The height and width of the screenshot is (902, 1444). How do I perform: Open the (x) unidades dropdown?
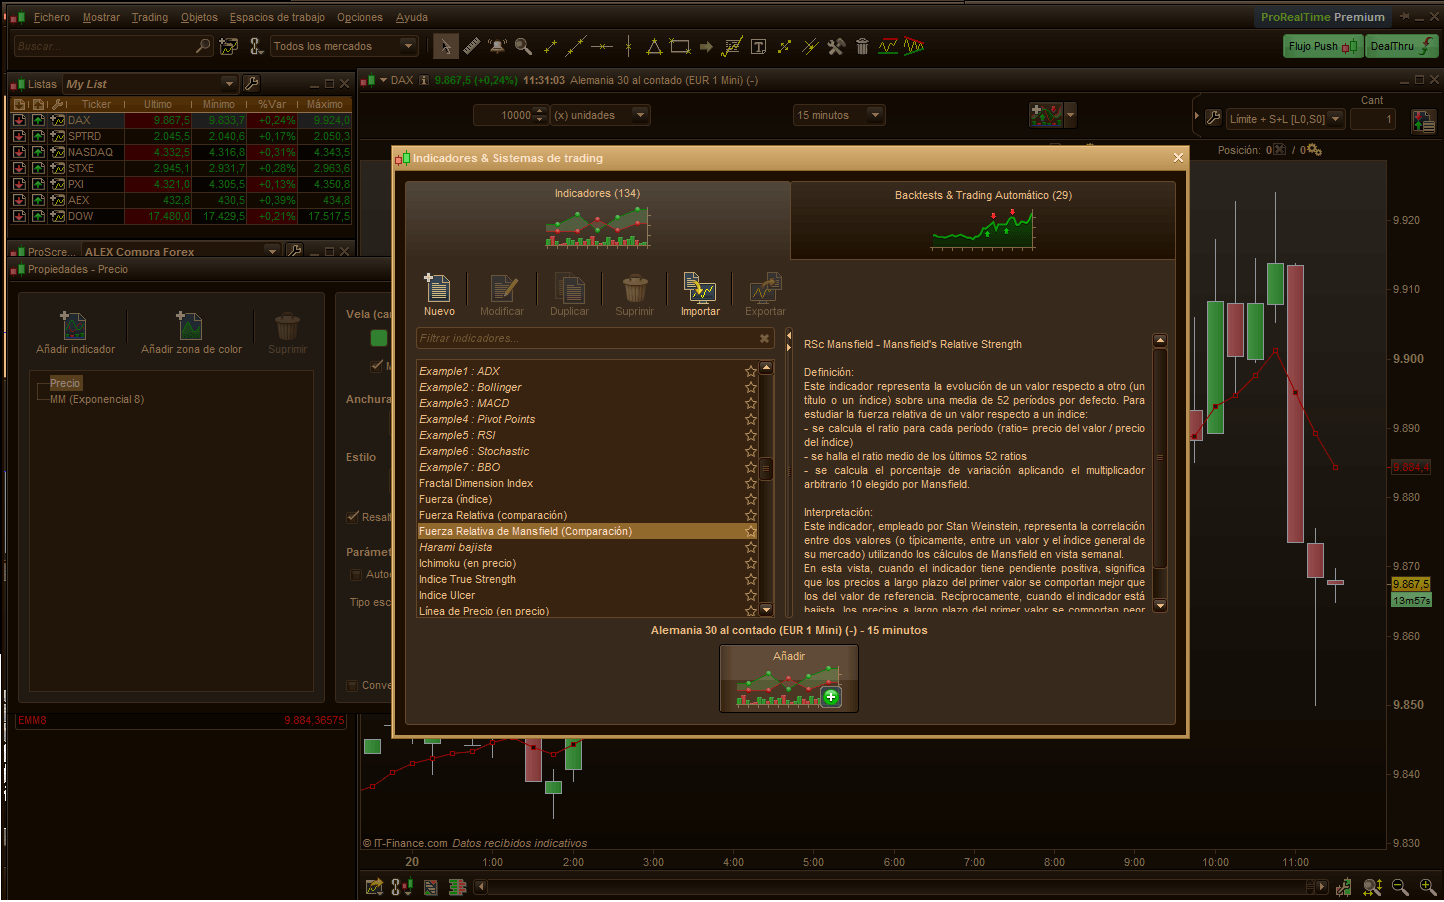(601, 115)
